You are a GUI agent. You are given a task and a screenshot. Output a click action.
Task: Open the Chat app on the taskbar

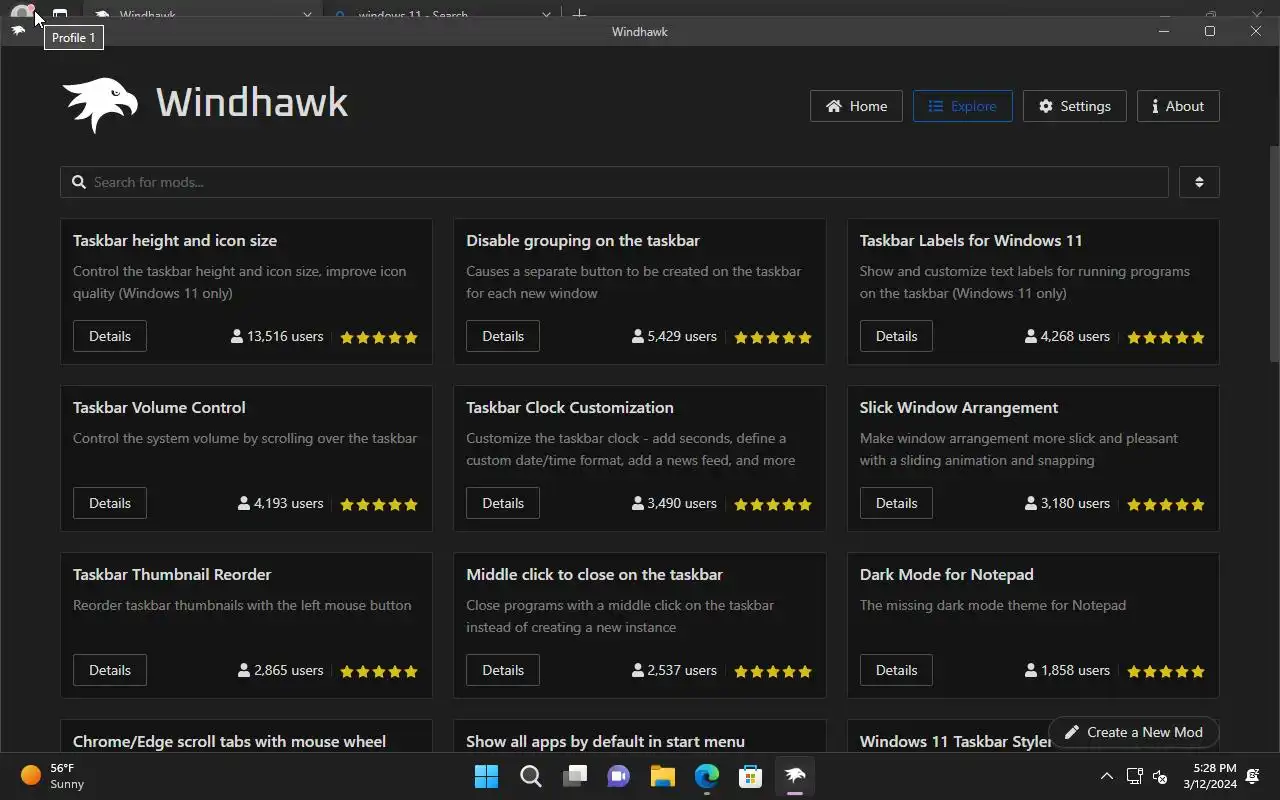click(618, 776)
